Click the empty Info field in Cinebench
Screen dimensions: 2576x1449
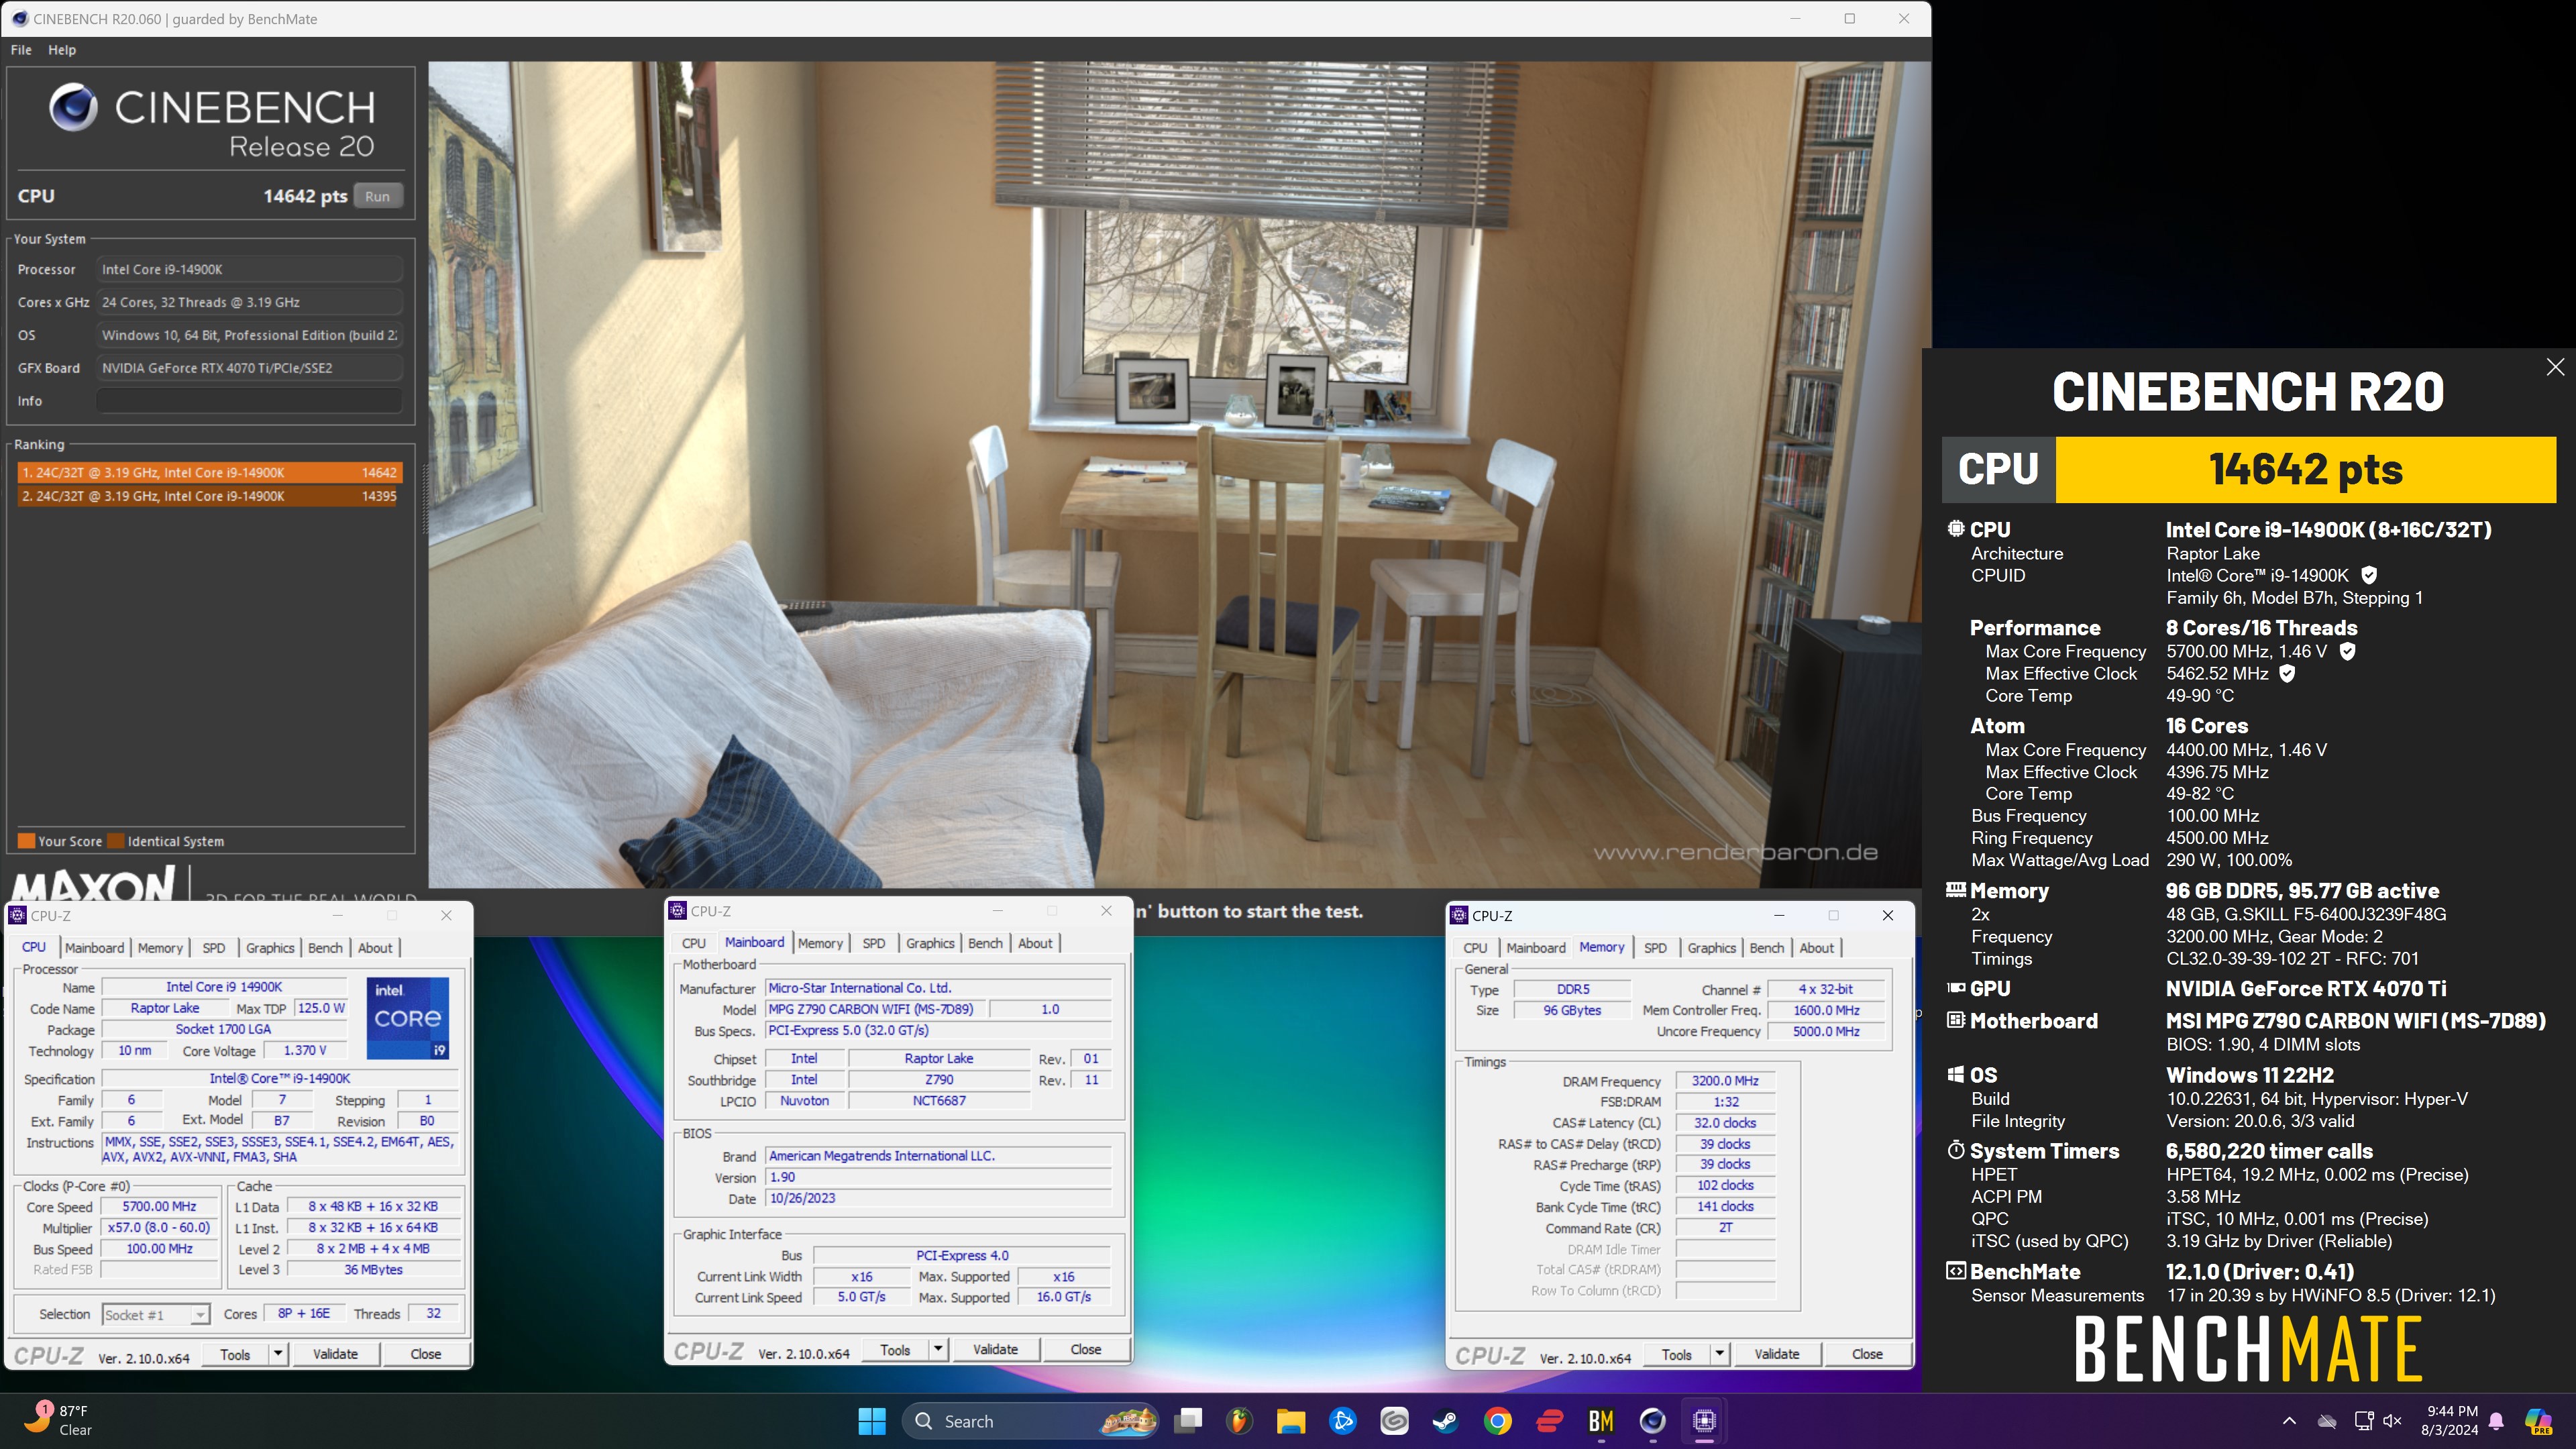tap(249, 401)
